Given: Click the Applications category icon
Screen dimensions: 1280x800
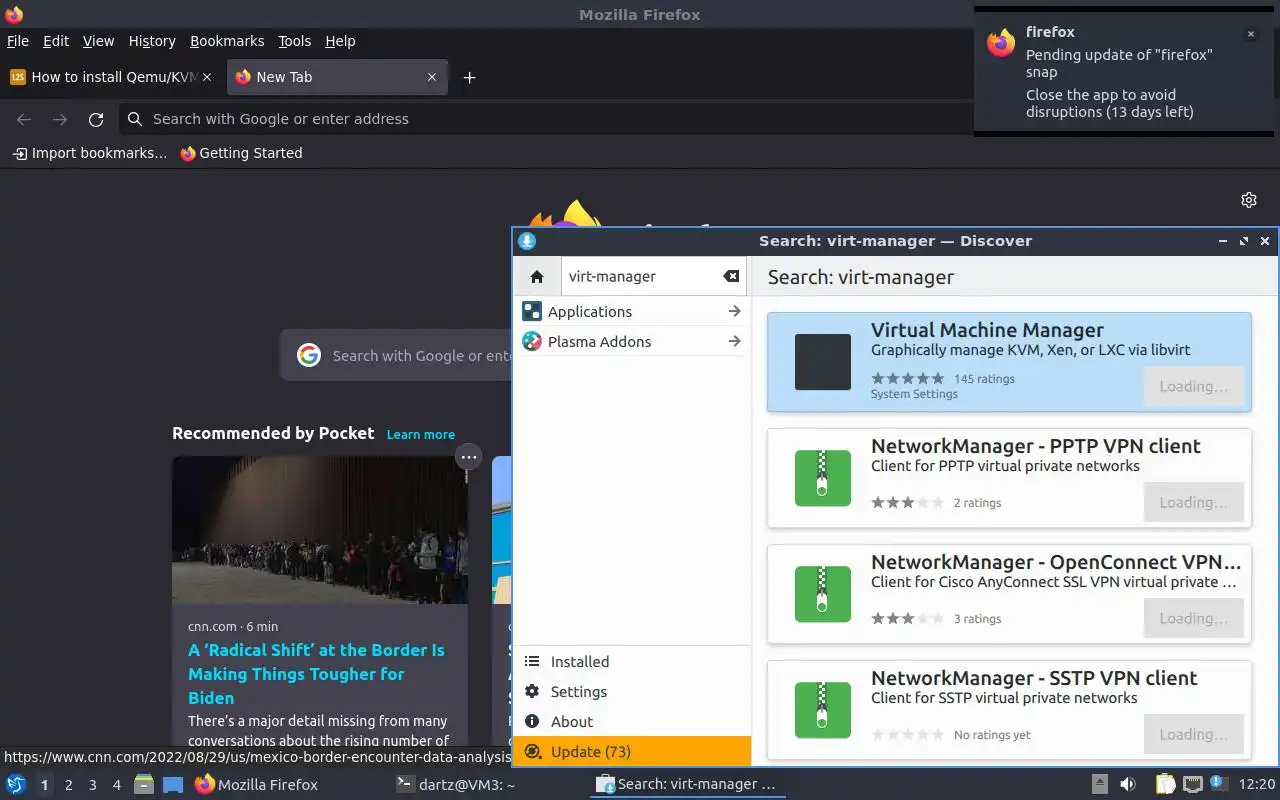Looking at the screenshot, I should pyautogui.click(x=532, y=312).
